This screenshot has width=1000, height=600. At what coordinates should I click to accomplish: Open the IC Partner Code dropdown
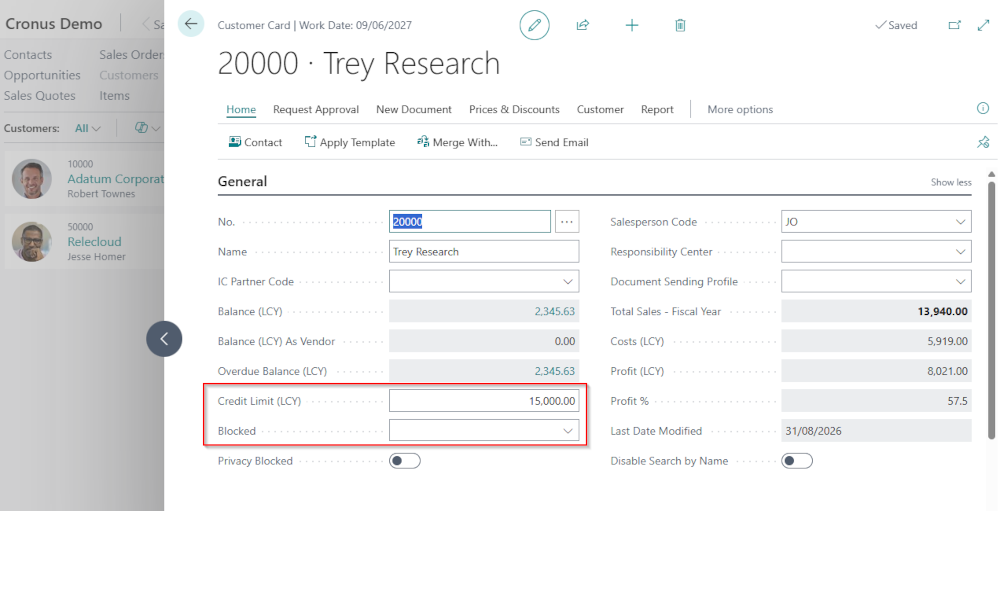coord(568,282)
